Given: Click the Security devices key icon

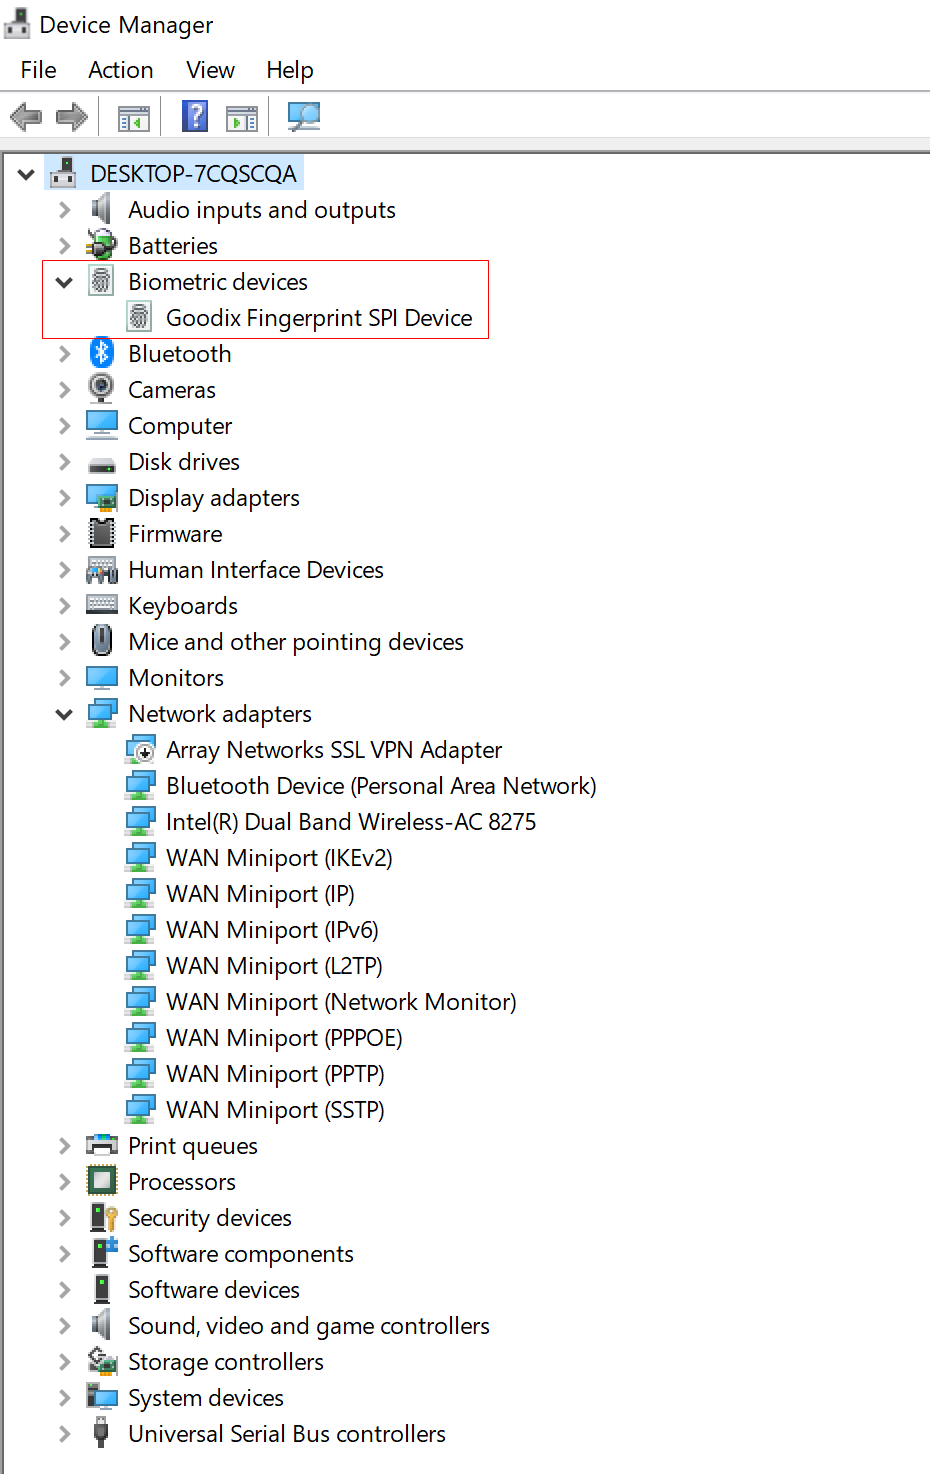Looking at the screenshot, I should [x=103, y=1217].
